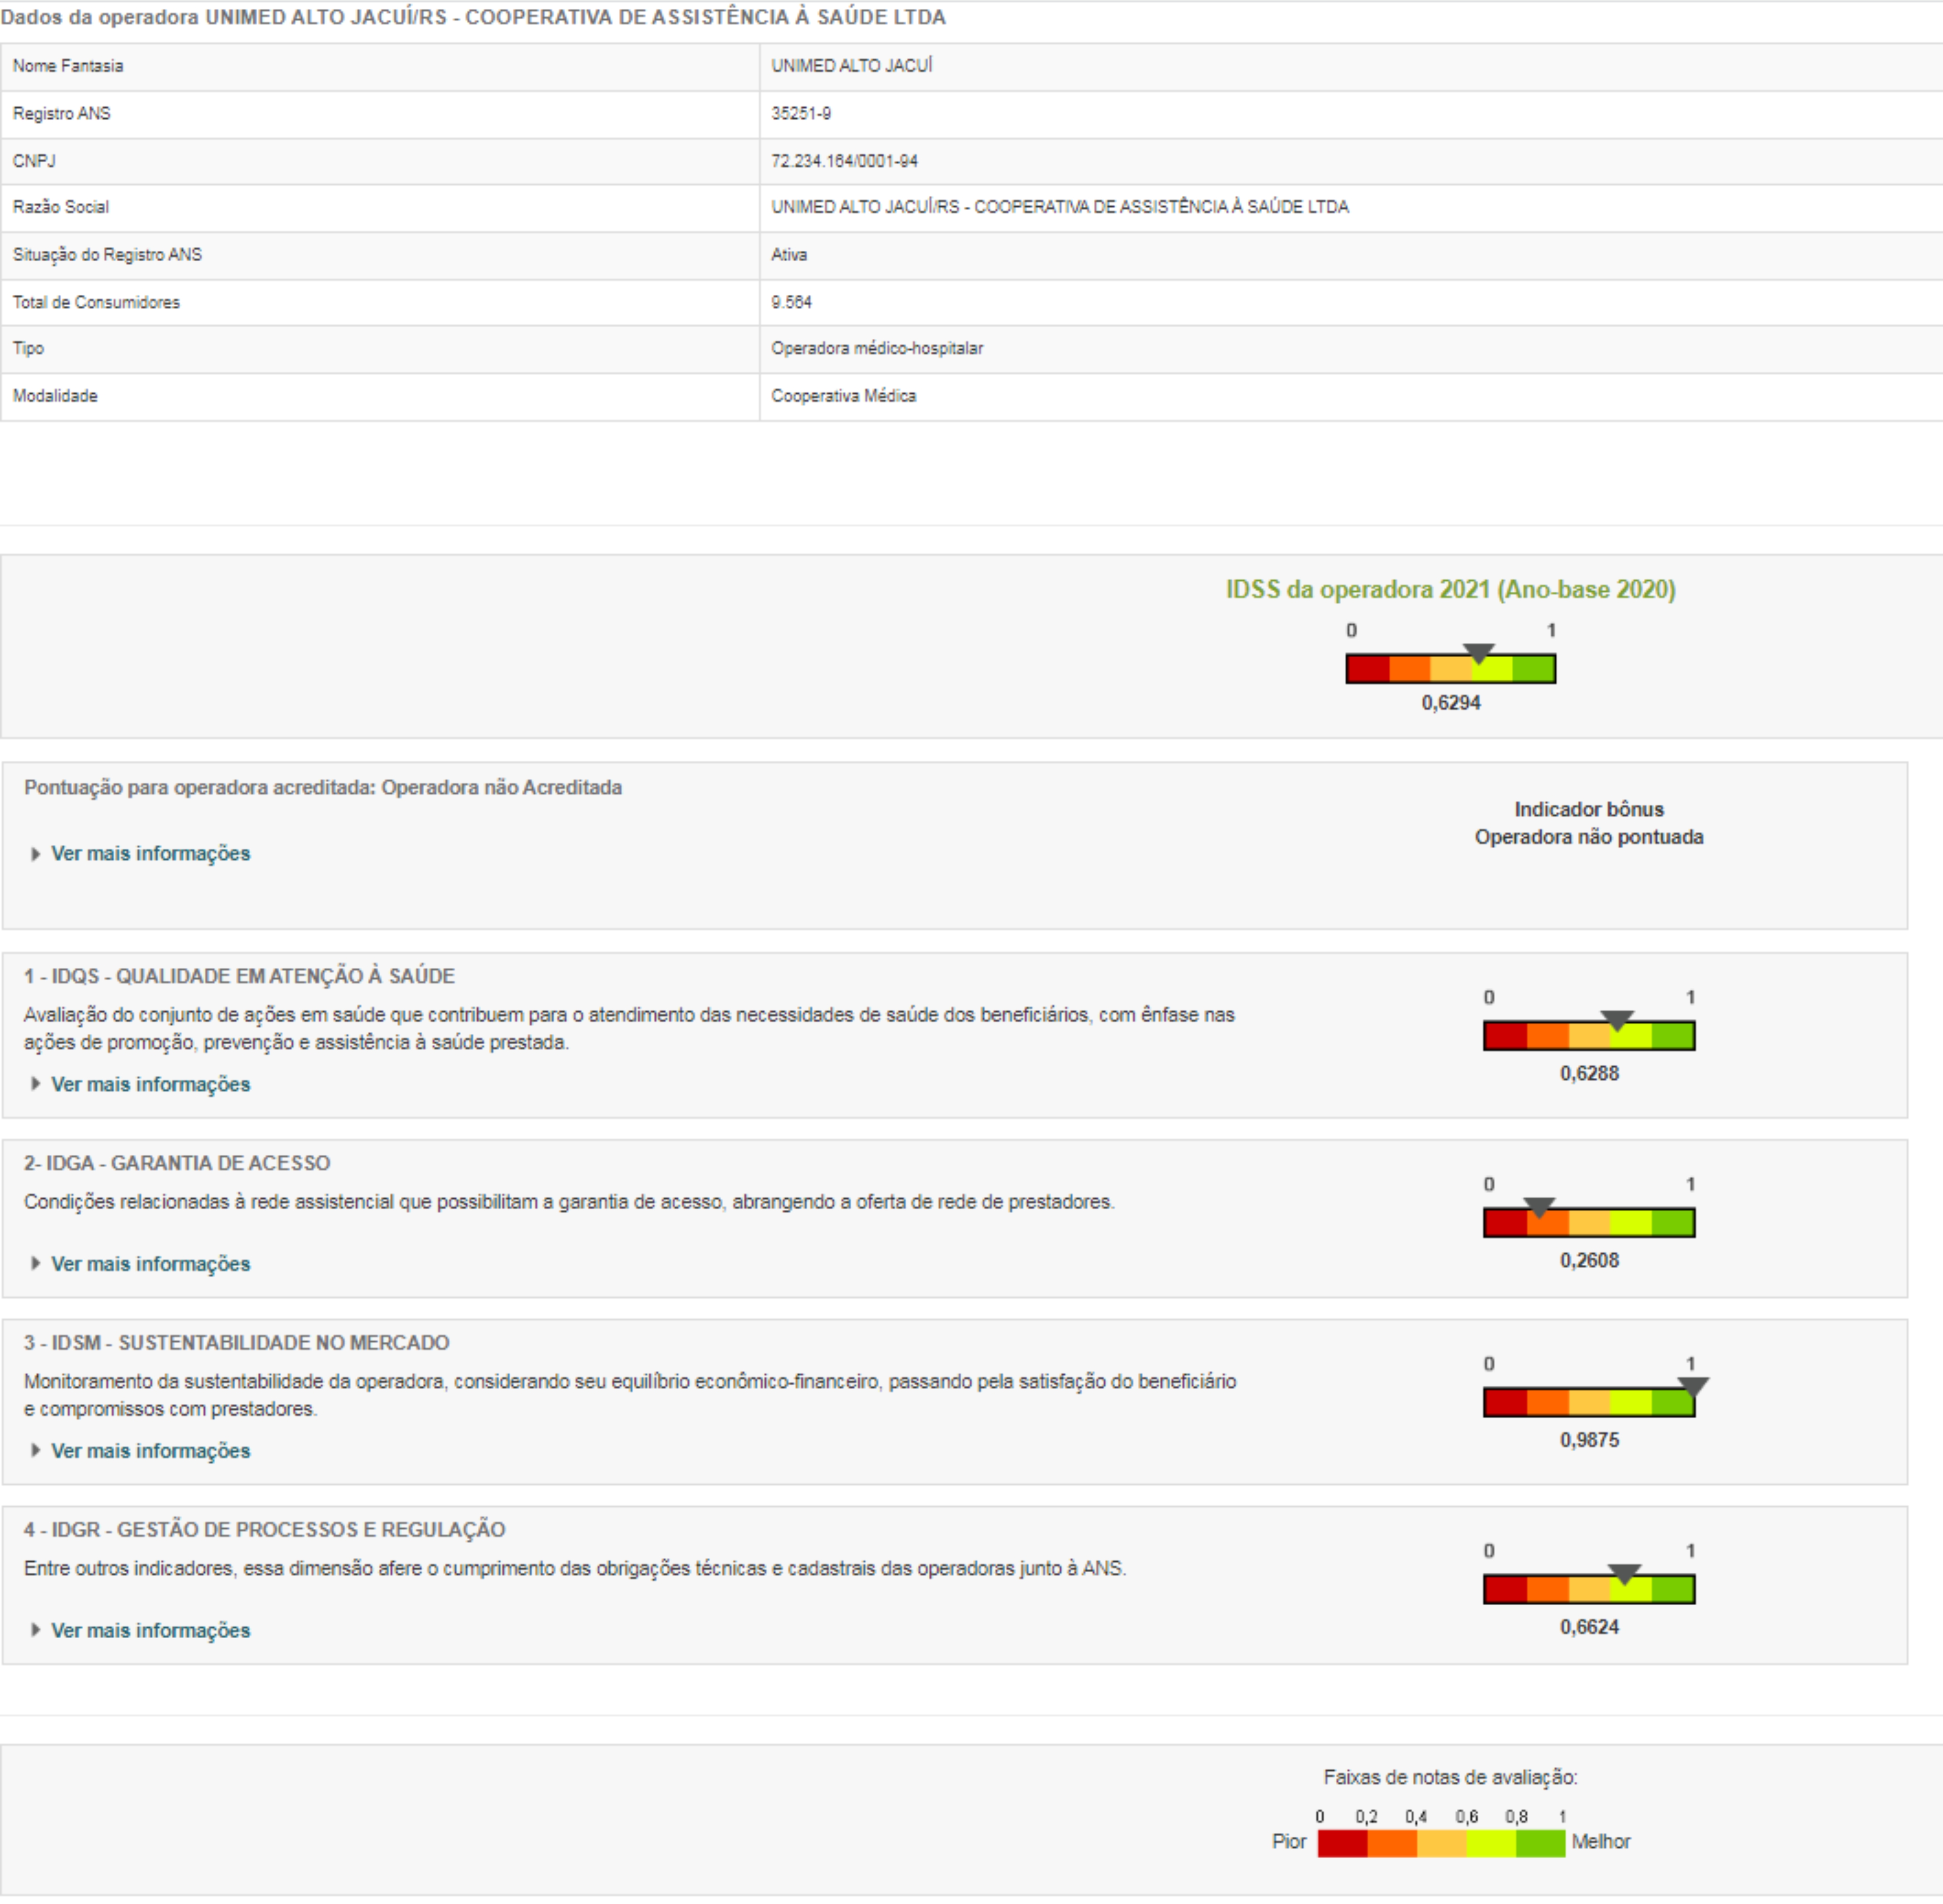Select the "IDSS da operadora 2021 (Ano-base 2020)" heading

point(1451,590)
